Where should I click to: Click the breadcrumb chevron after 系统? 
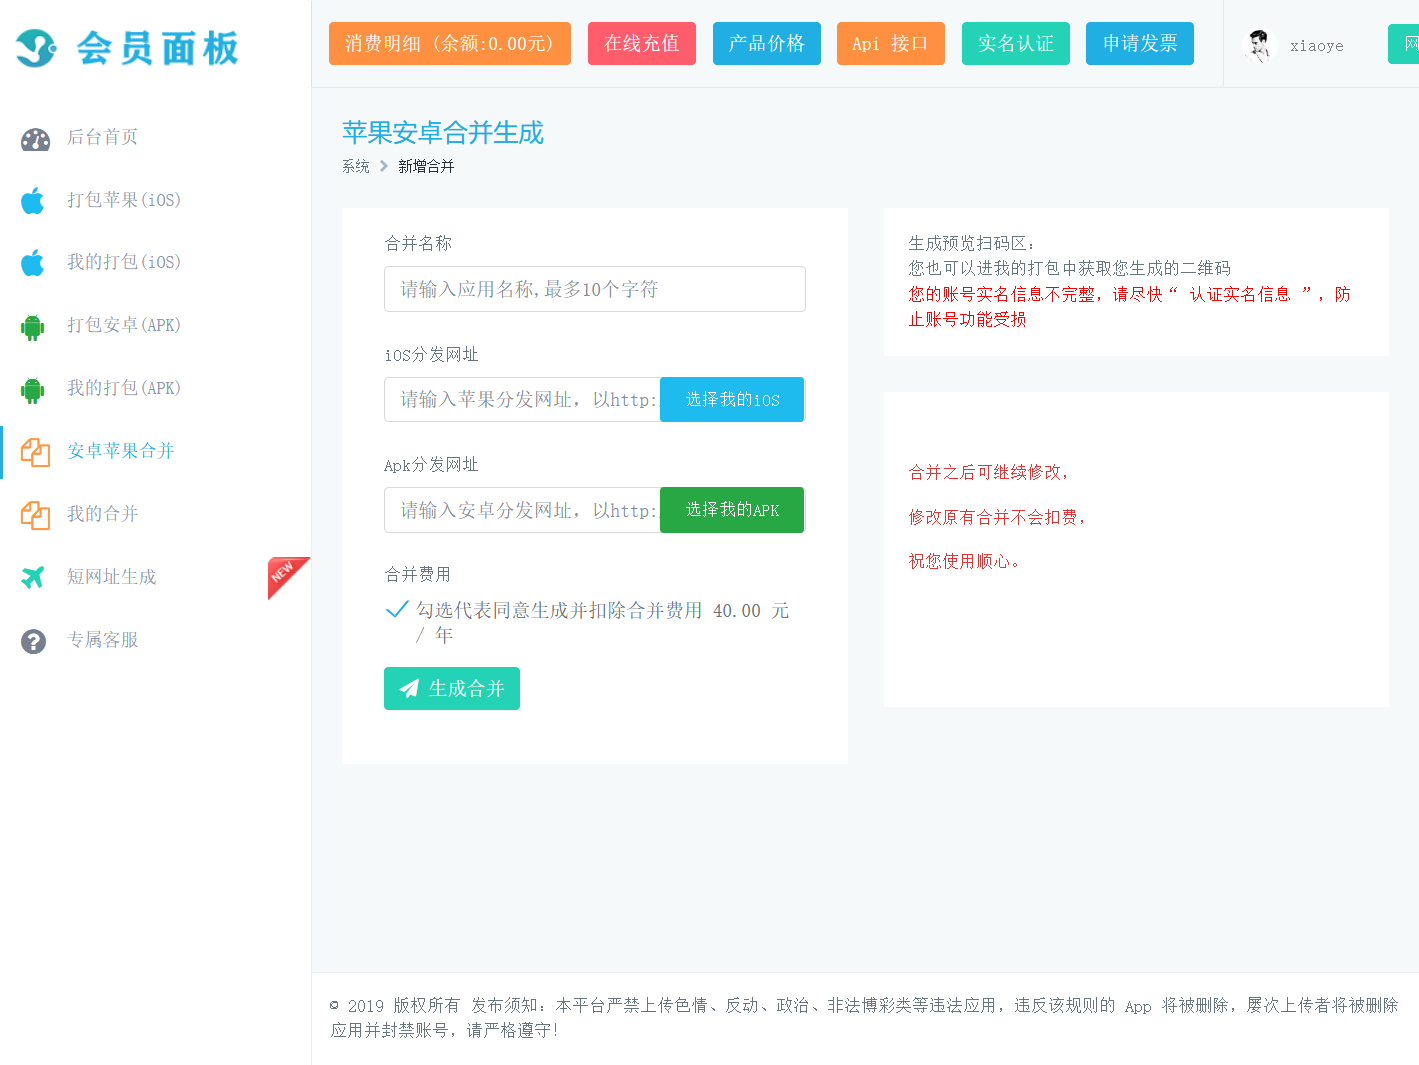pos(383,166)
